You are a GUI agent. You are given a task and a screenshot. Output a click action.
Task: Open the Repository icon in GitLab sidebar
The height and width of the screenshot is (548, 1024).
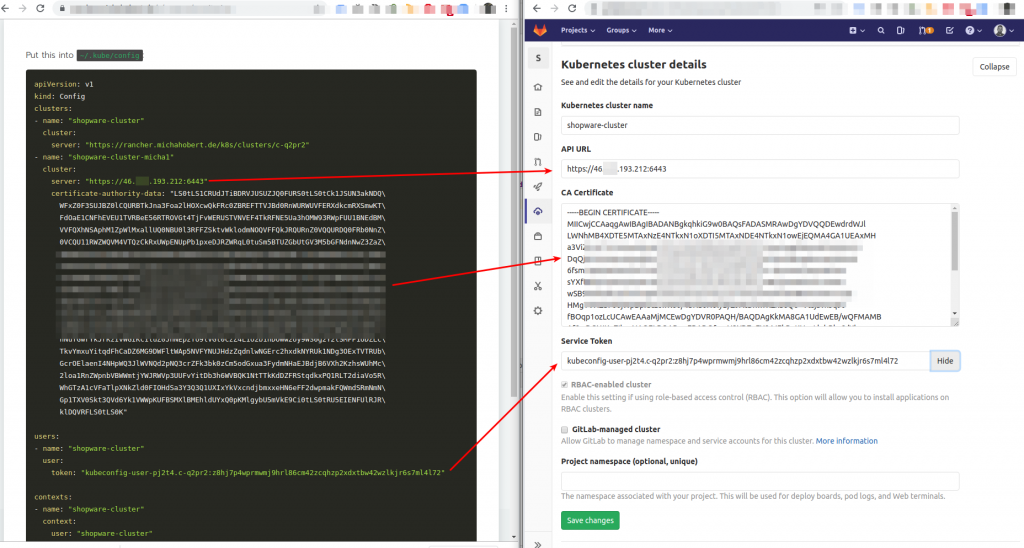coord(538,112)
